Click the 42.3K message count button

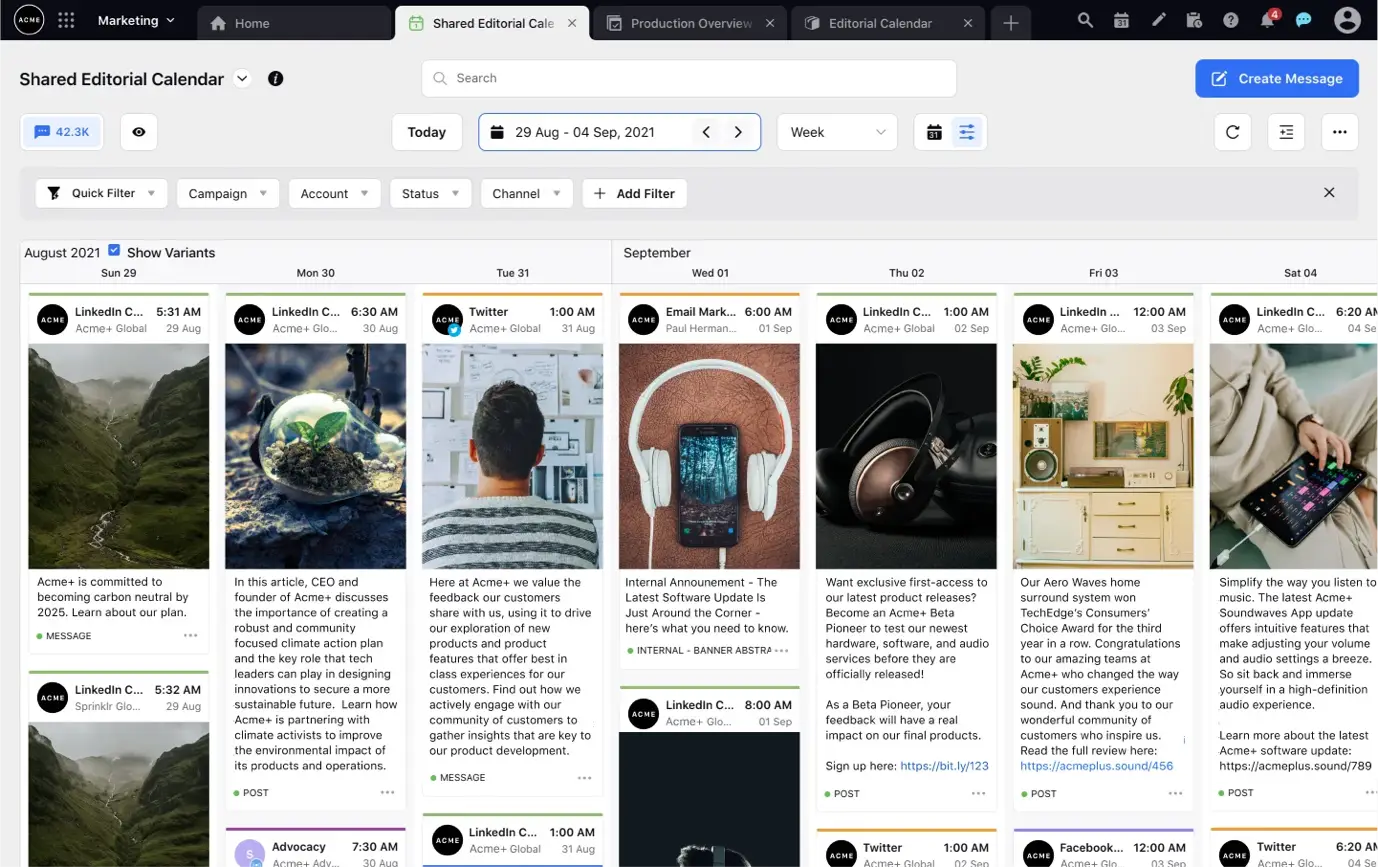click(62, 131)
